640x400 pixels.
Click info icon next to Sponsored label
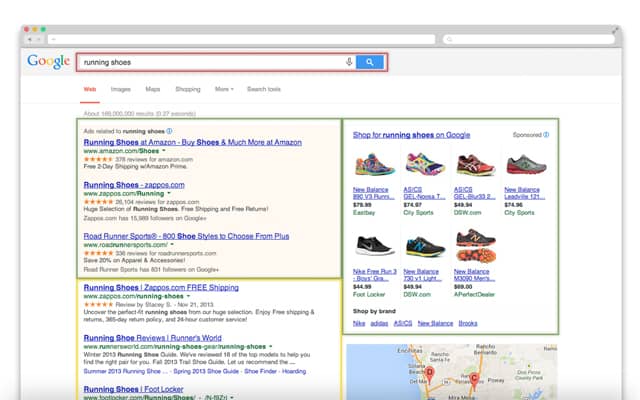coord(546,135)
